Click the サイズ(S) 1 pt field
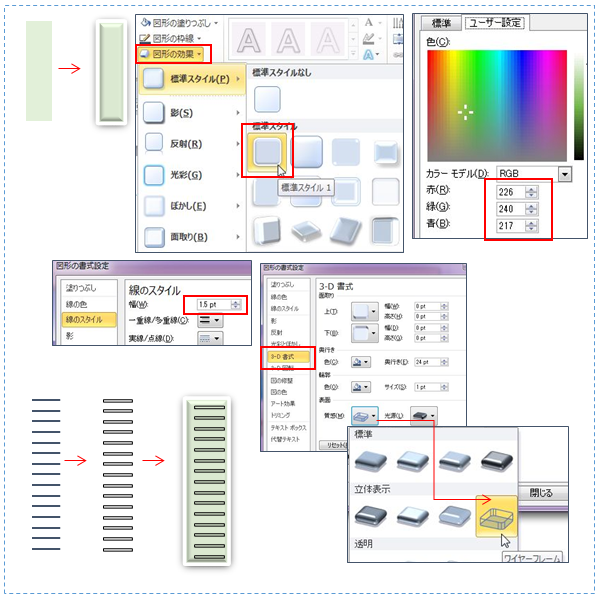 [427, 387]
